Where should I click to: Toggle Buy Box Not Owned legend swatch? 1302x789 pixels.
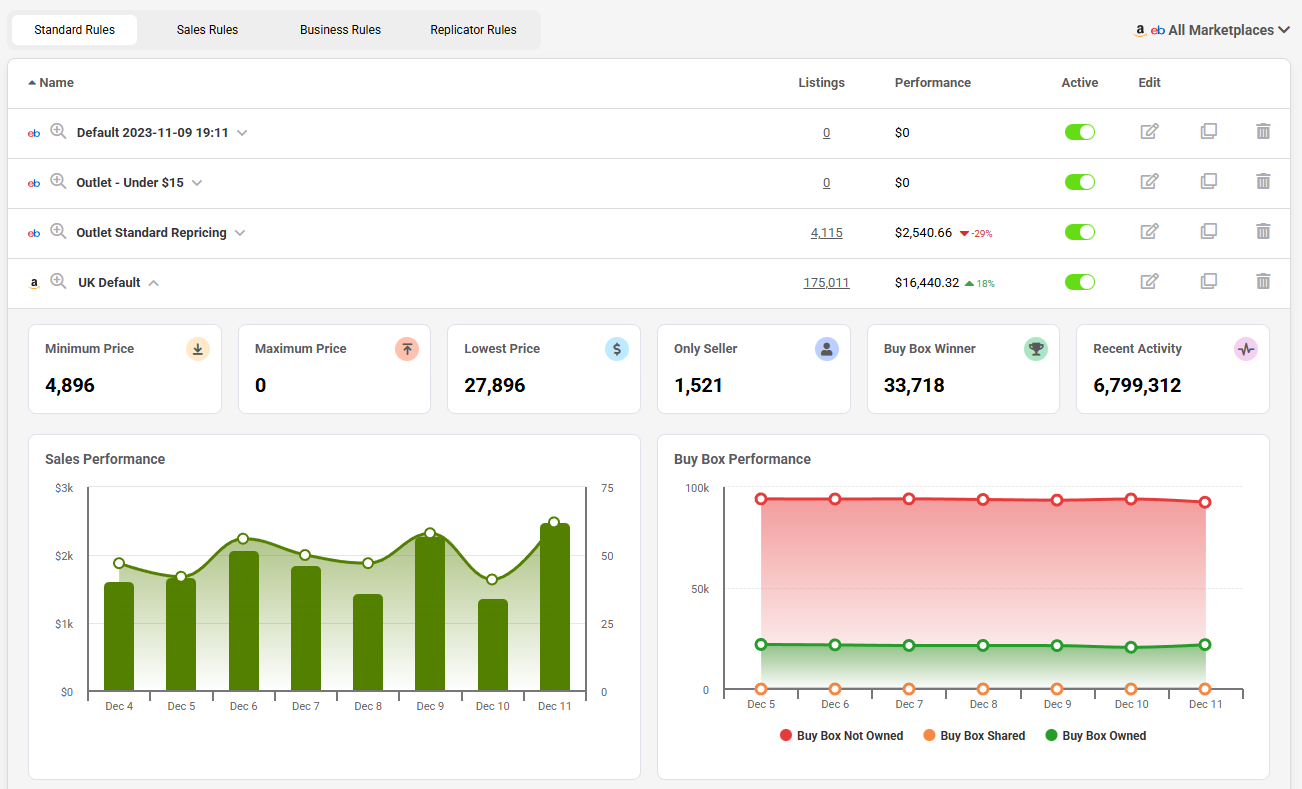click(786, 736)
